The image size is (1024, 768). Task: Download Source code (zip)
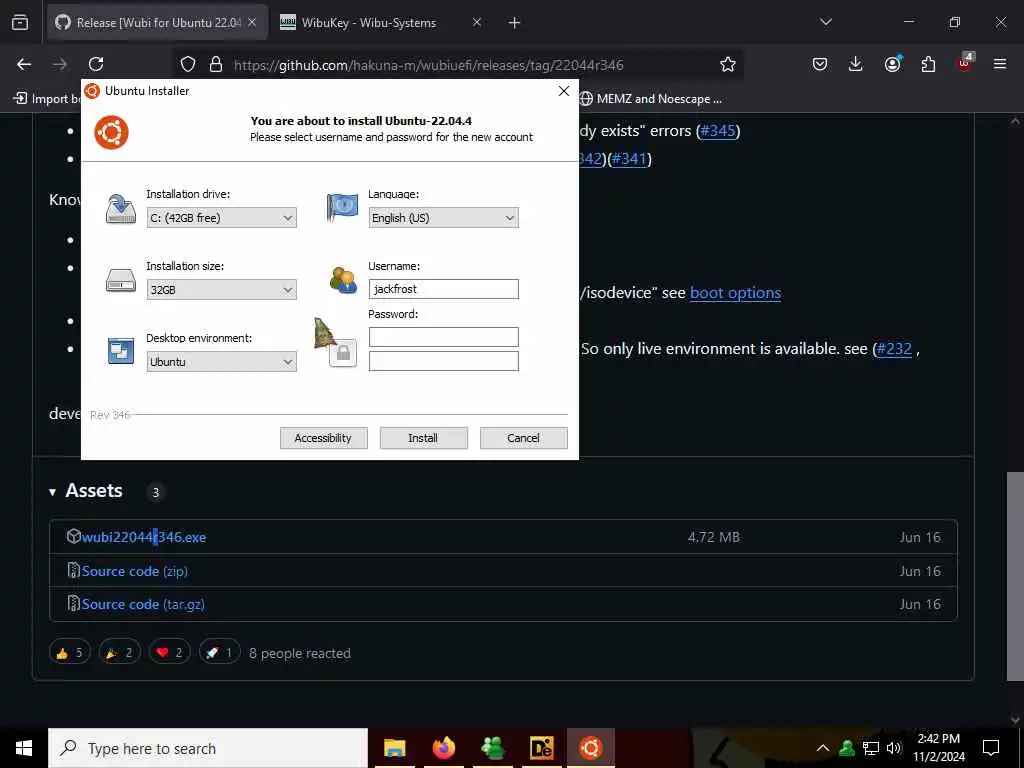coord(135,571)
